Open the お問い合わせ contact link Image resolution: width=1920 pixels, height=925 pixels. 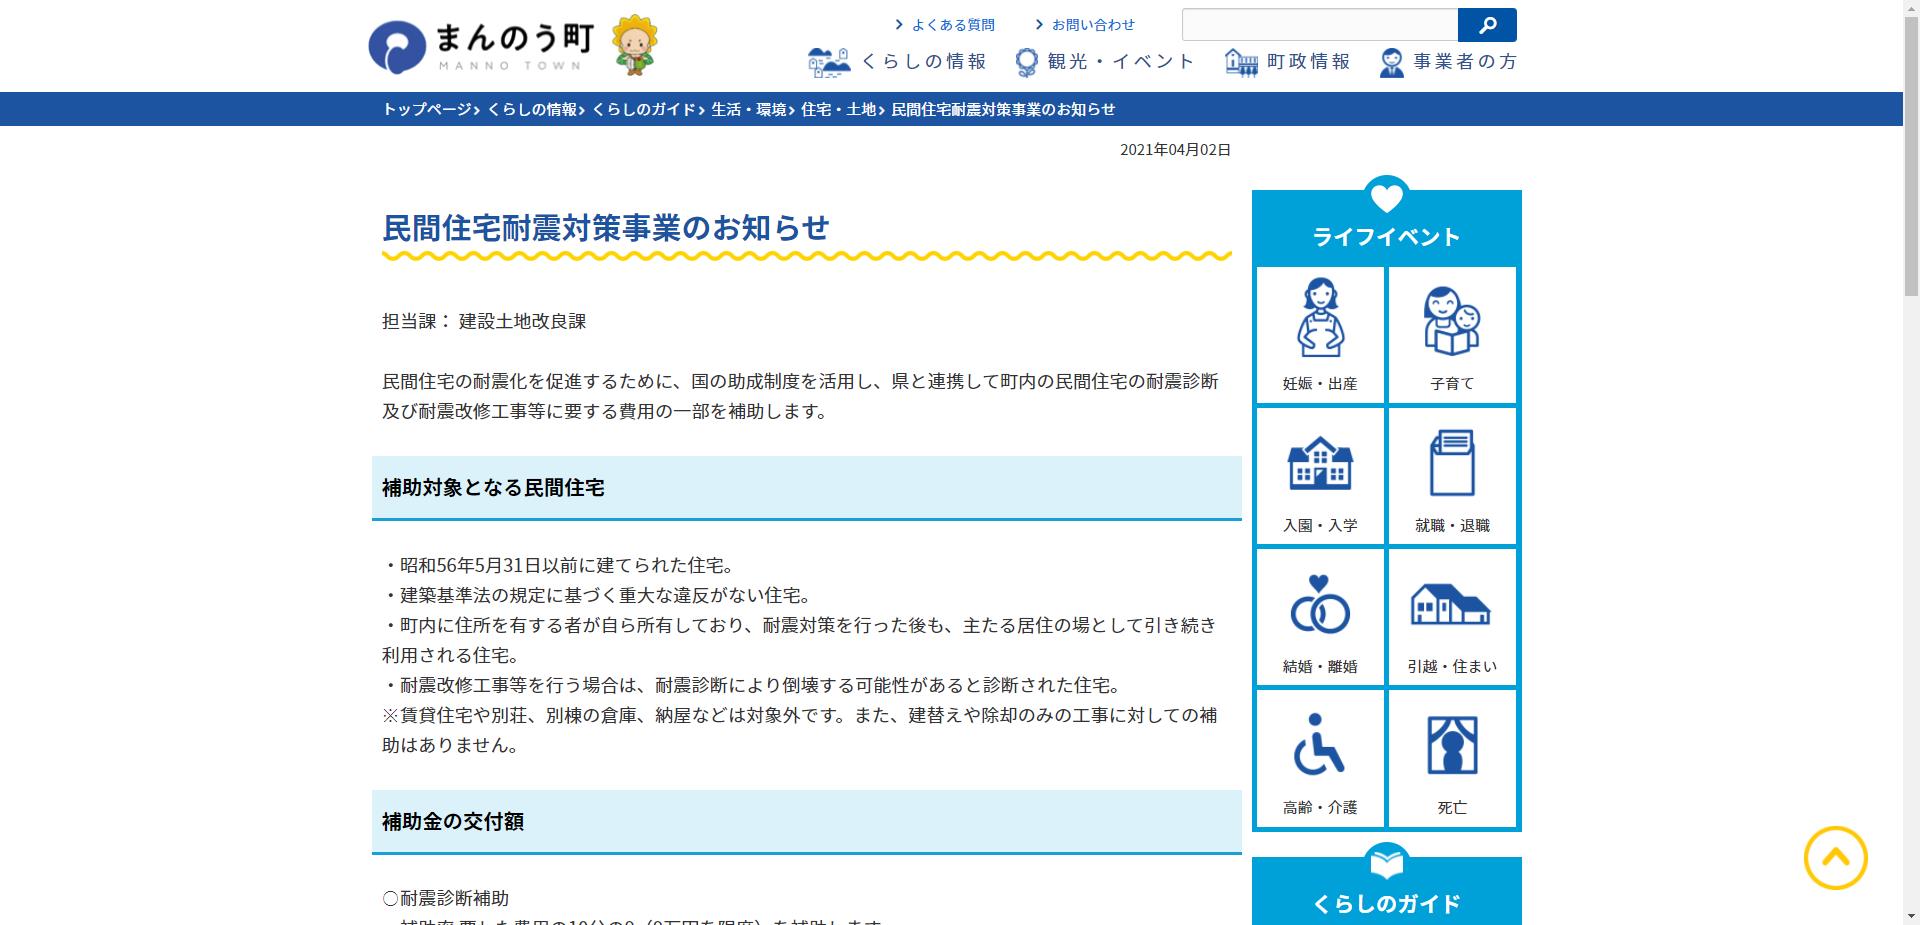point(1092,24)
